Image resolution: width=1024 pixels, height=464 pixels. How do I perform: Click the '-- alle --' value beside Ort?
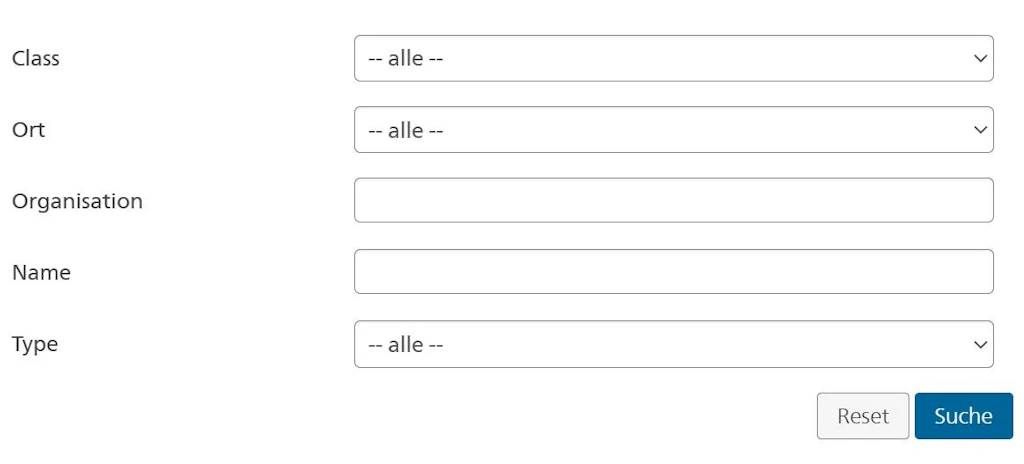(406, 130)
